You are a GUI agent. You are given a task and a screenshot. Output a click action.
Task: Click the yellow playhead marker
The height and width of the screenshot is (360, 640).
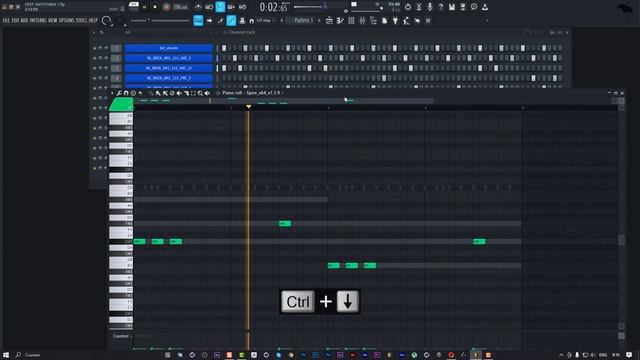[248, 107]
